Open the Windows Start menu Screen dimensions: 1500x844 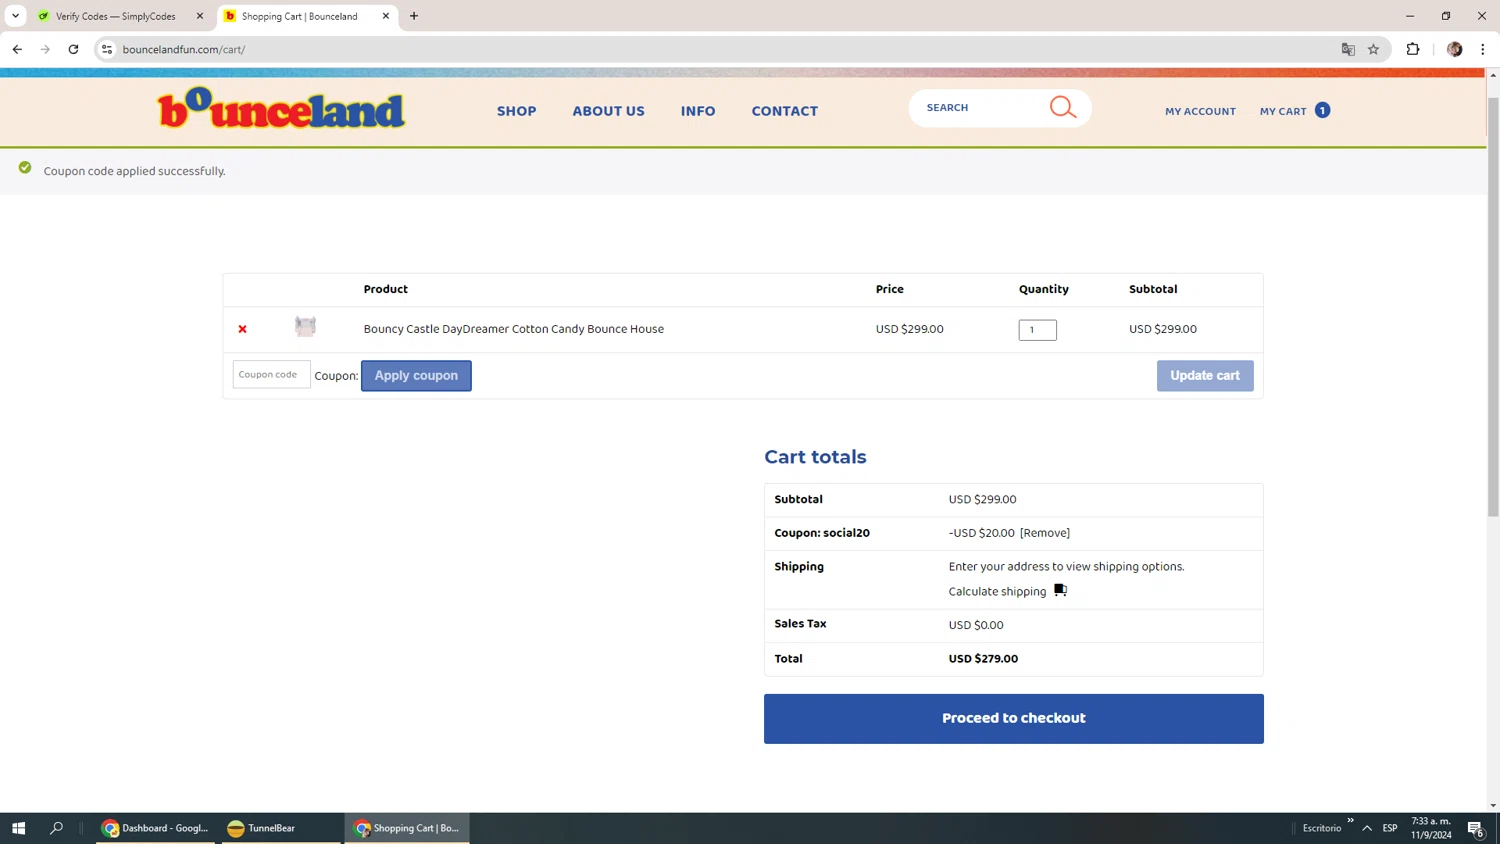pyautogui.click(x=18, y=828)
